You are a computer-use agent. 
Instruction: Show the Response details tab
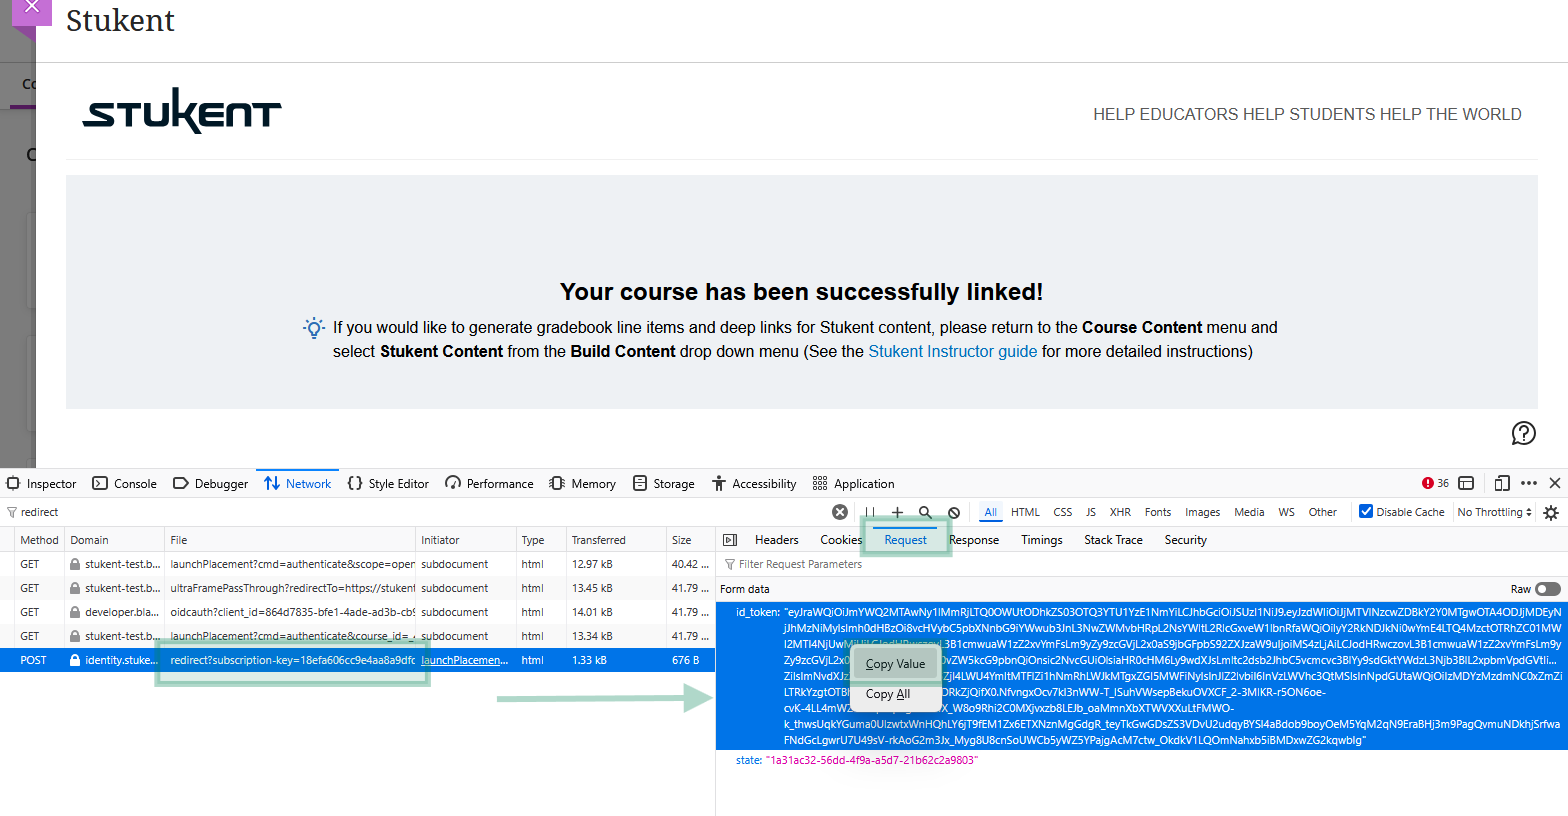974,540
